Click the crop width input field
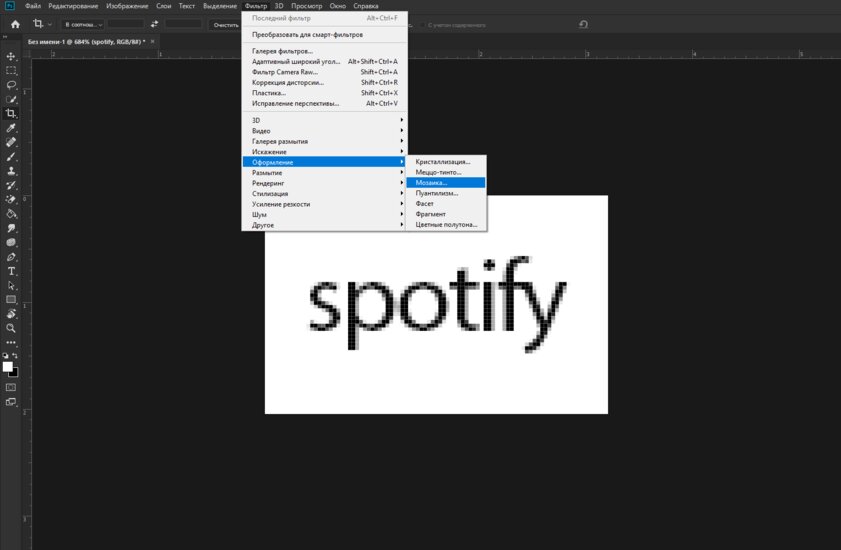 [x=126, y=24]
